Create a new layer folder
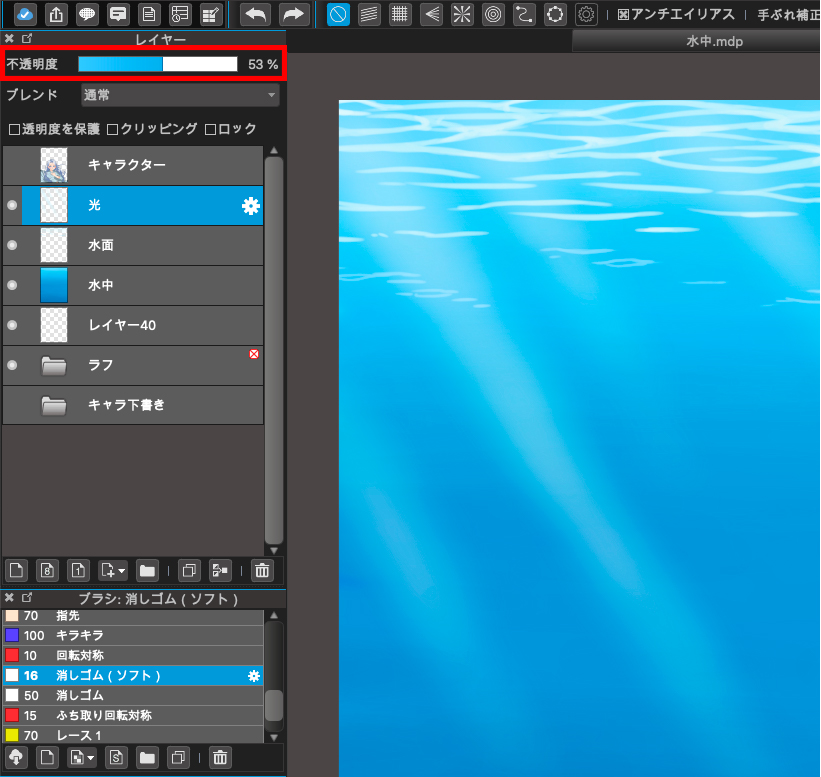The height and width of the screenshot is (777, 821). [147, 571]
